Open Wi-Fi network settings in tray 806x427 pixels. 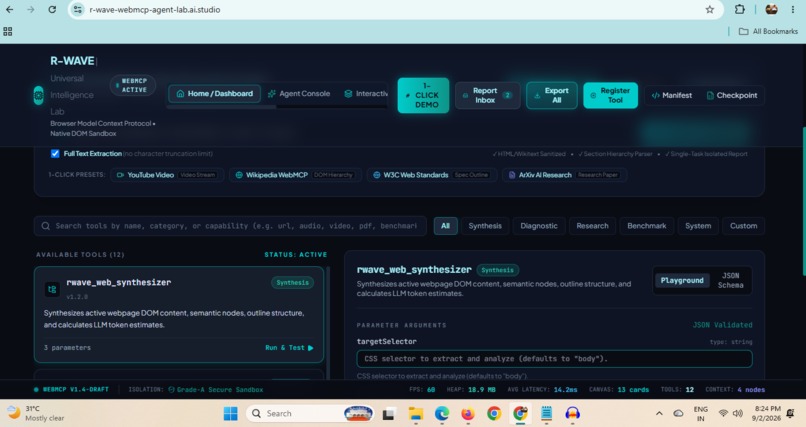(723, 413)
